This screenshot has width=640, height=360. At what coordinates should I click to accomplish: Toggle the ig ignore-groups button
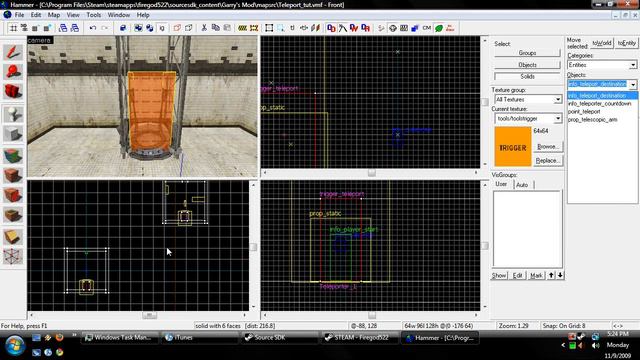162,28
